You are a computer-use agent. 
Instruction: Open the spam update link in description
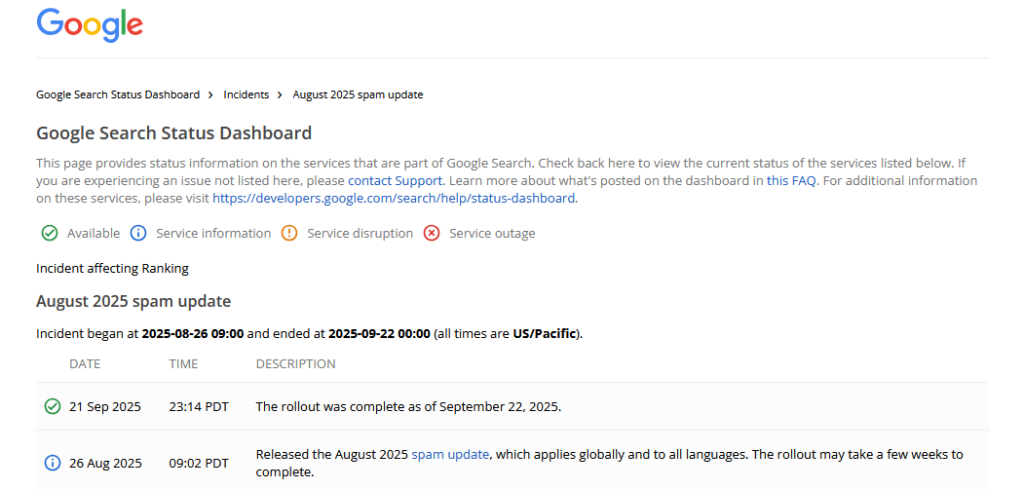click(x=450, y=454)
